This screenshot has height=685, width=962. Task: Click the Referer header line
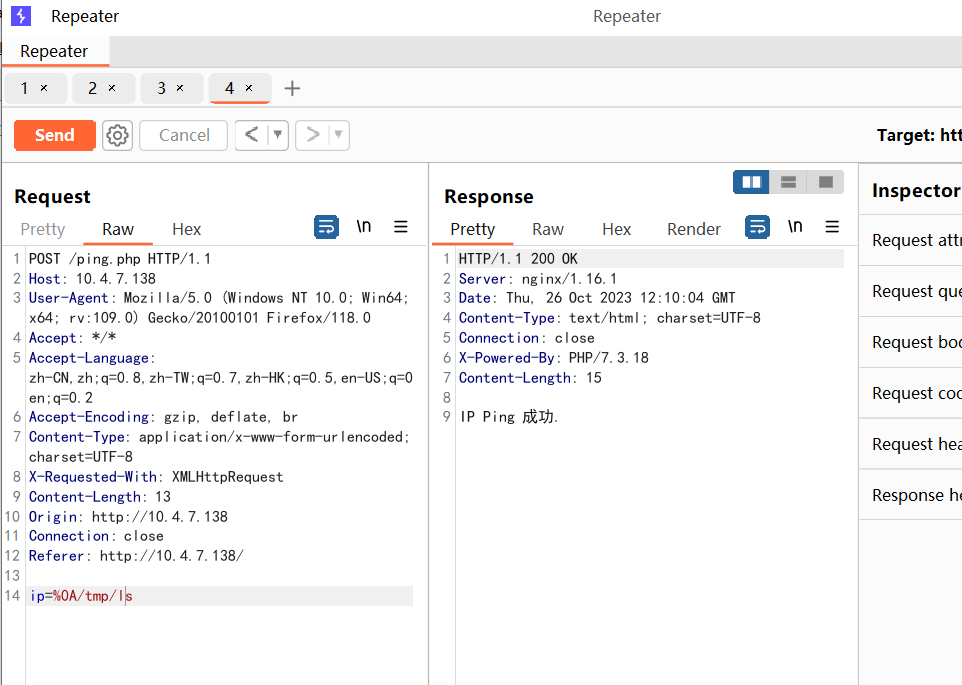(x=136, y=556)
